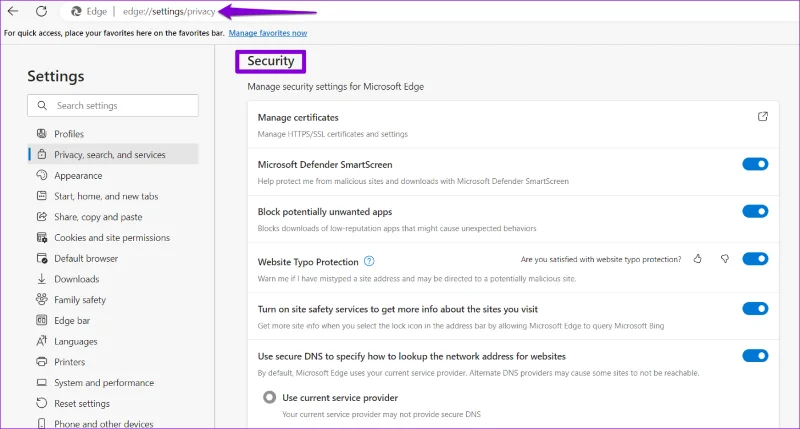
Task: Open Cookies and site permissions
Action: (x=113, y=237)
